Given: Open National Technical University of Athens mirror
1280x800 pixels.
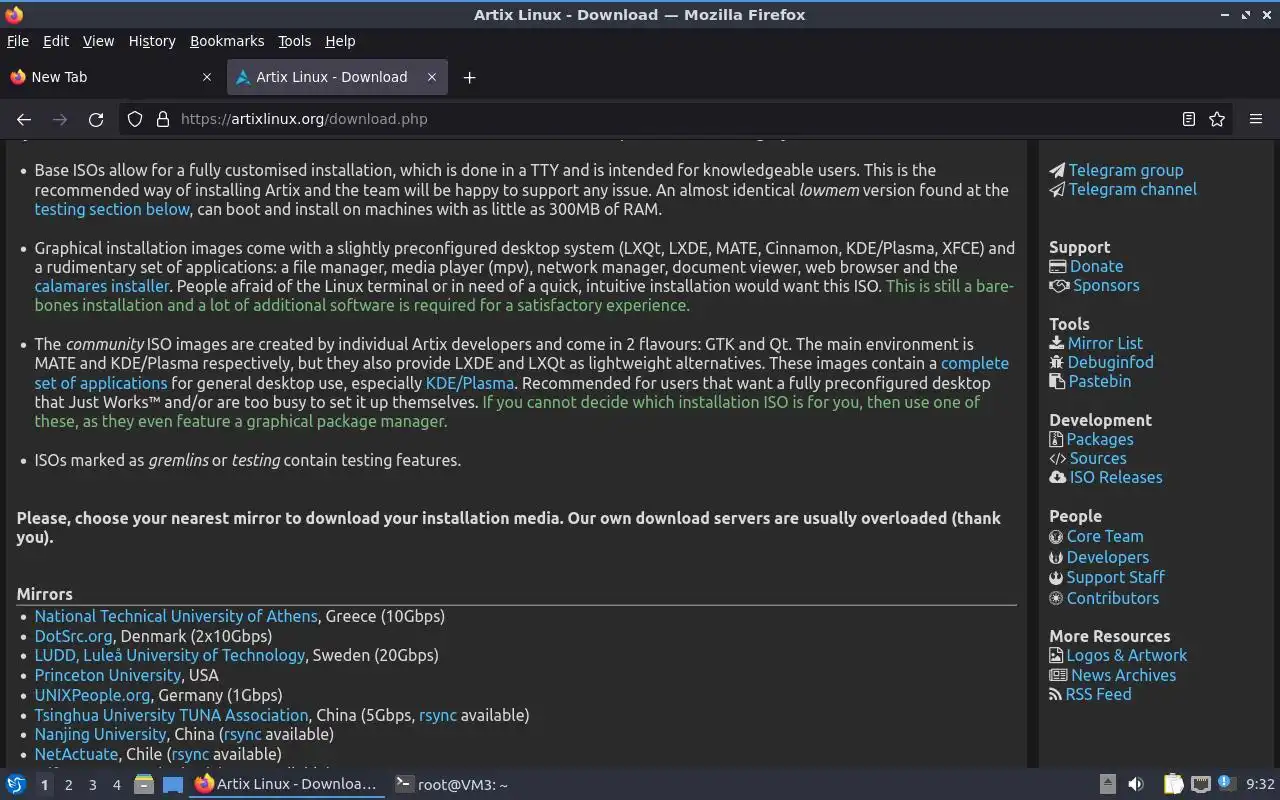Looking at the screenshot, I should 176,616.
